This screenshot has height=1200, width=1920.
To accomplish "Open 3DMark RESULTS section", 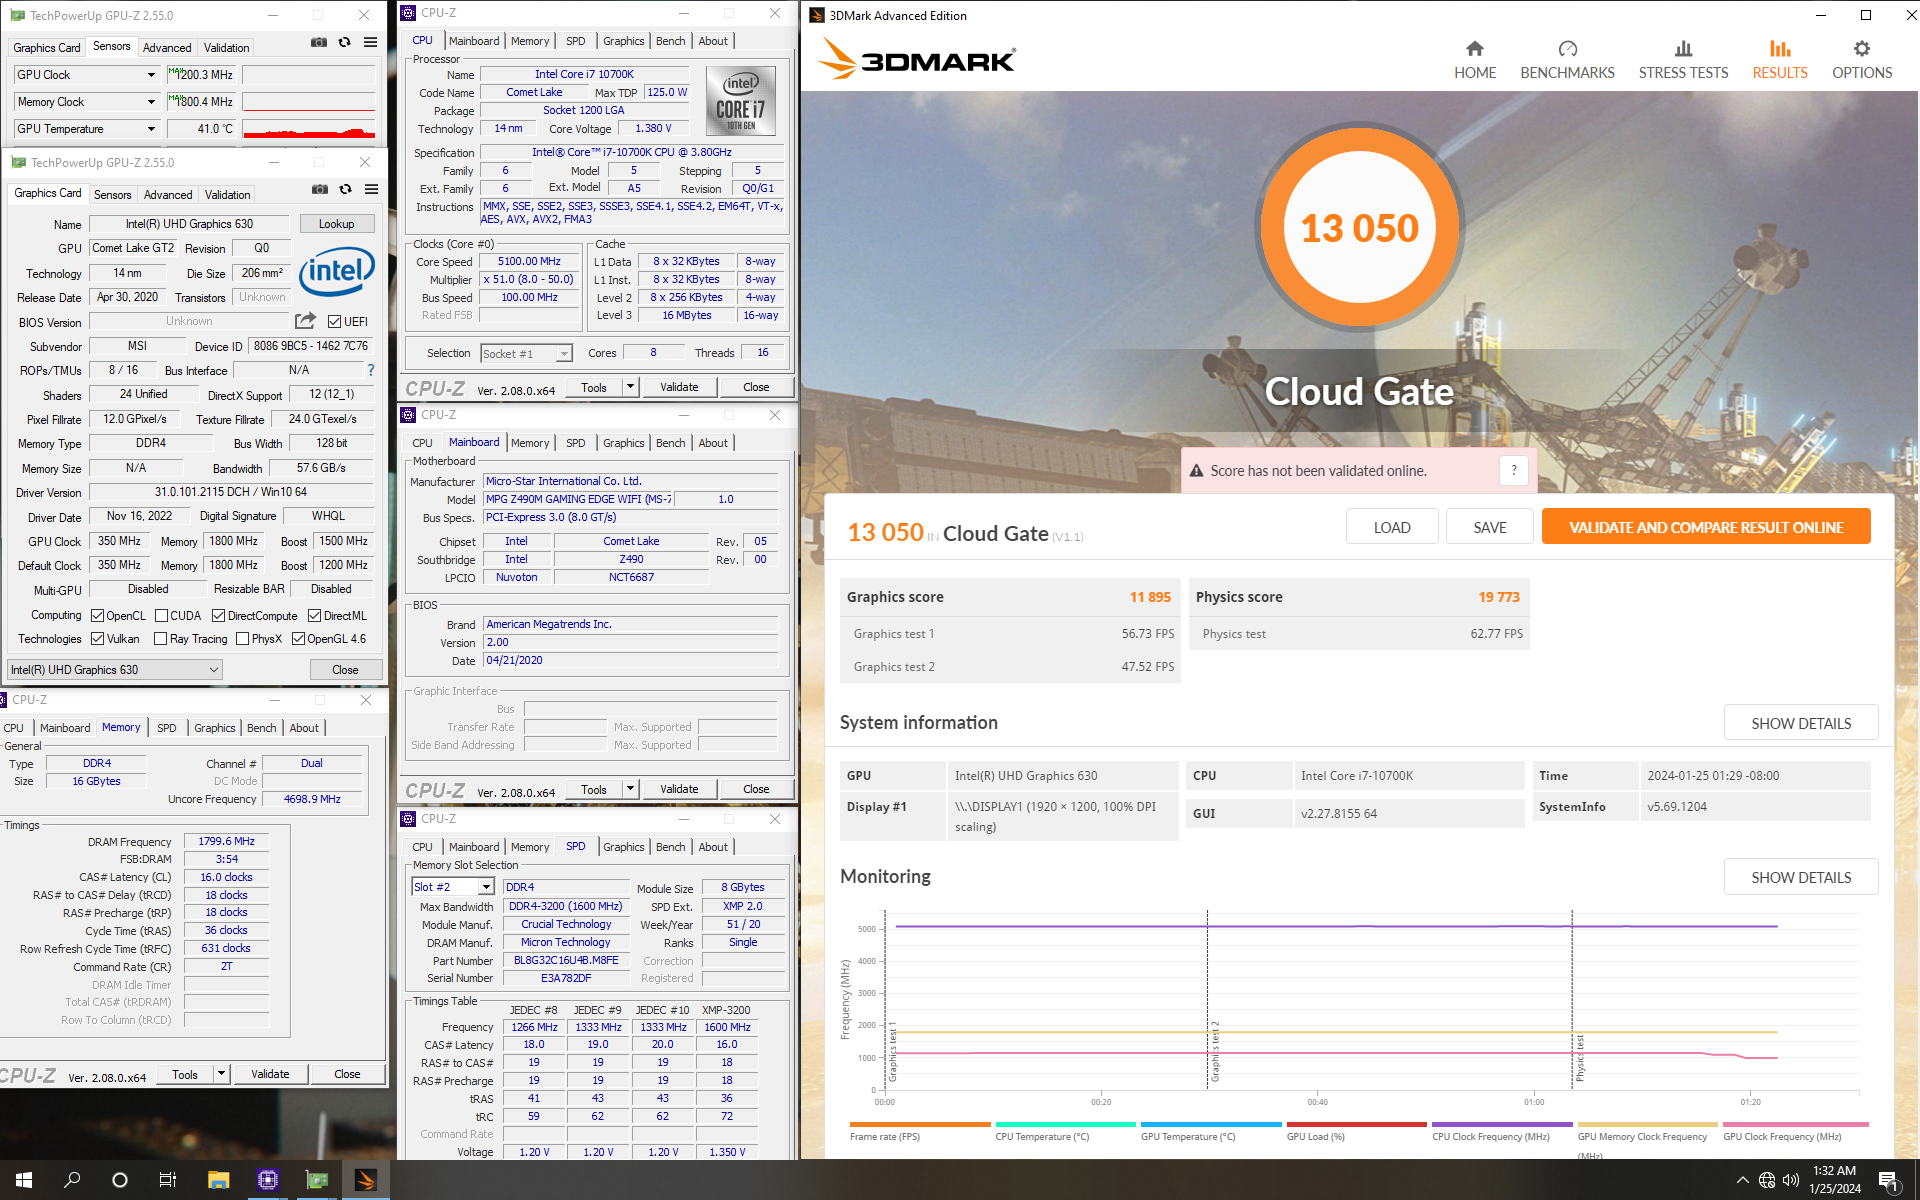I will (1779, 60).
